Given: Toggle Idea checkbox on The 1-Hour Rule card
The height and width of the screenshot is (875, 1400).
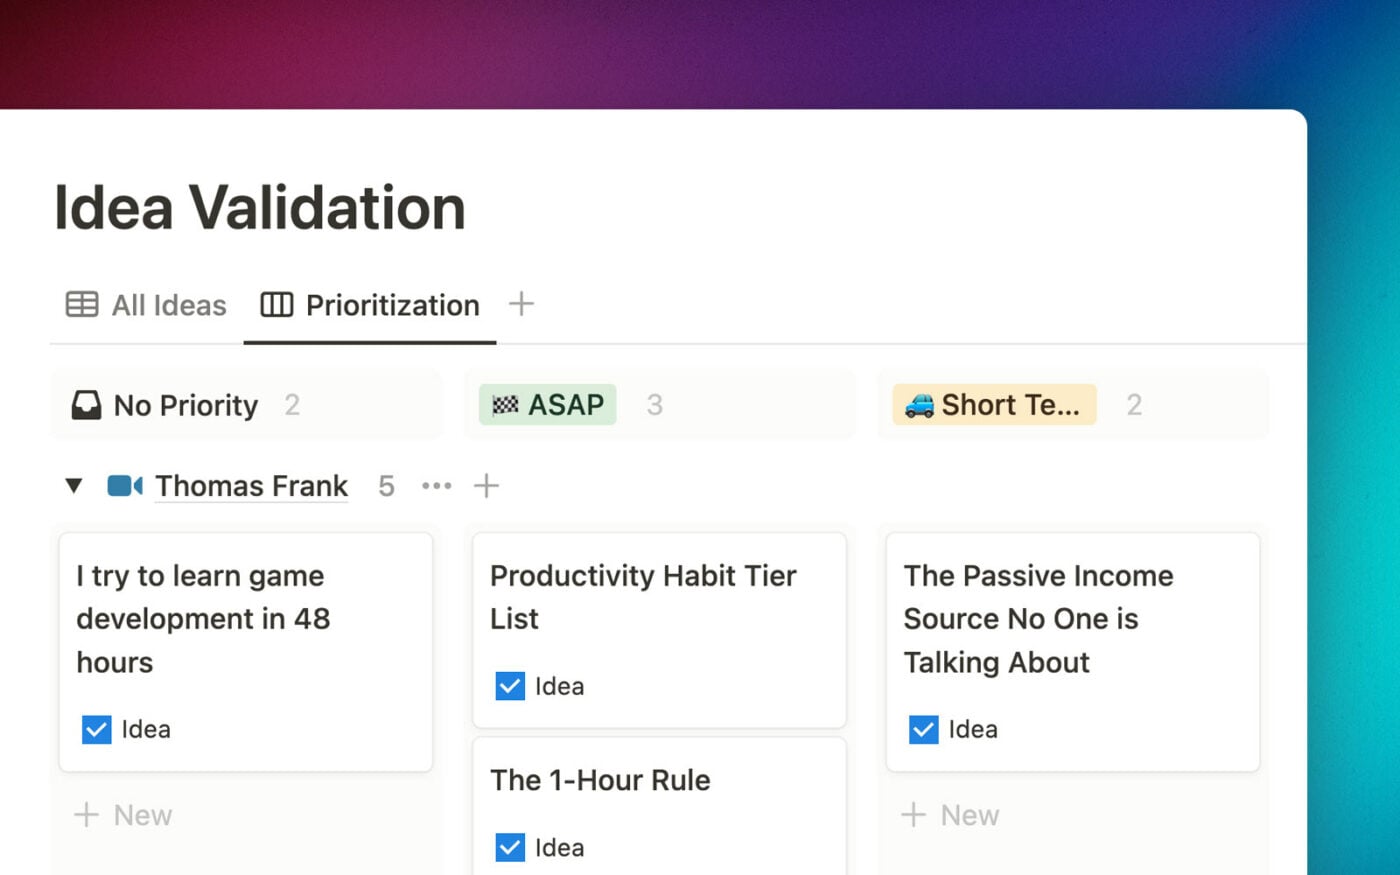Looking at the screenshot, I should [x=510, y=847].
